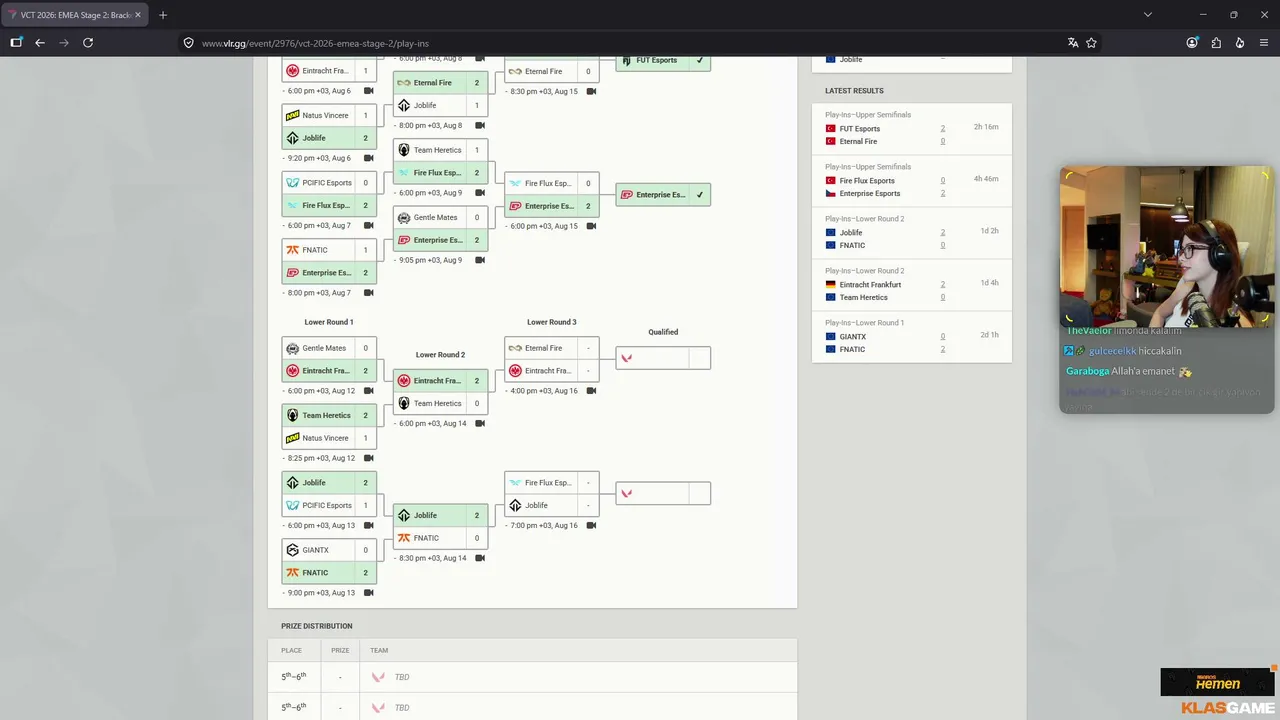Open the shield site-protection icon in address bar
1280x720 pixels.
(x=188, y=43)
